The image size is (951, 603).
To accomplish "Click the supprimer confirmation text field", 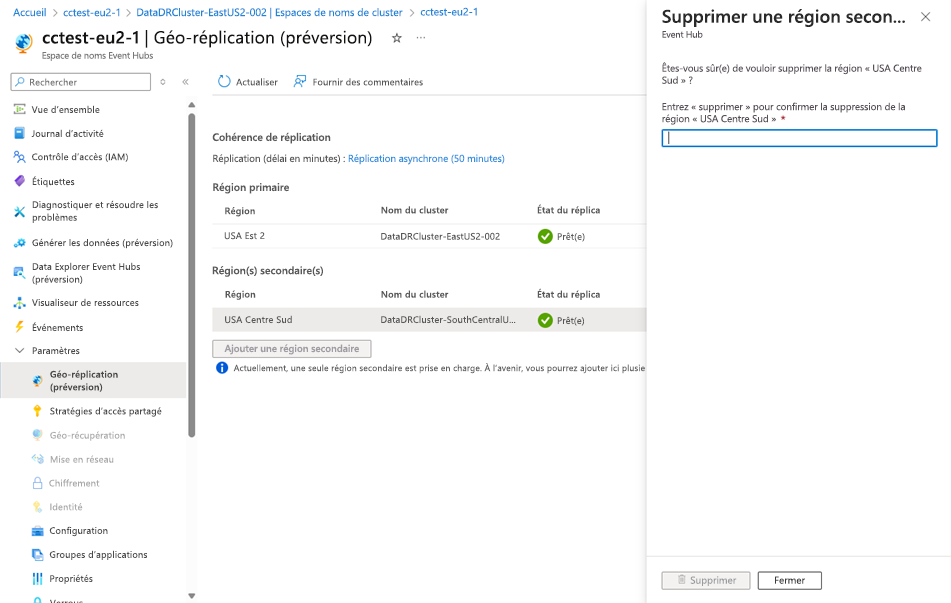I will coord(797,138).
